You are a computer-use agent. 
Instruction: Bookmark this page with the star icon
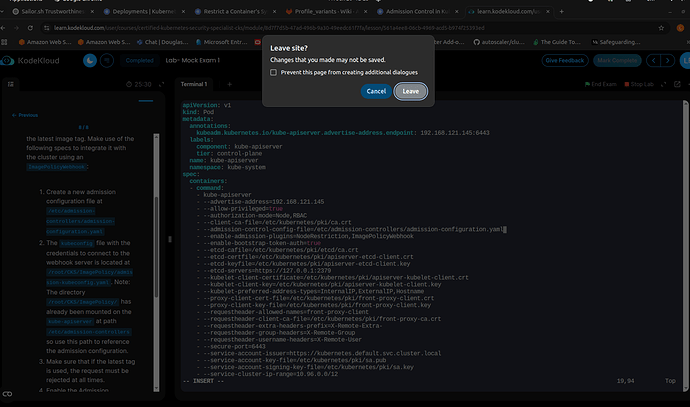(661, 28)
